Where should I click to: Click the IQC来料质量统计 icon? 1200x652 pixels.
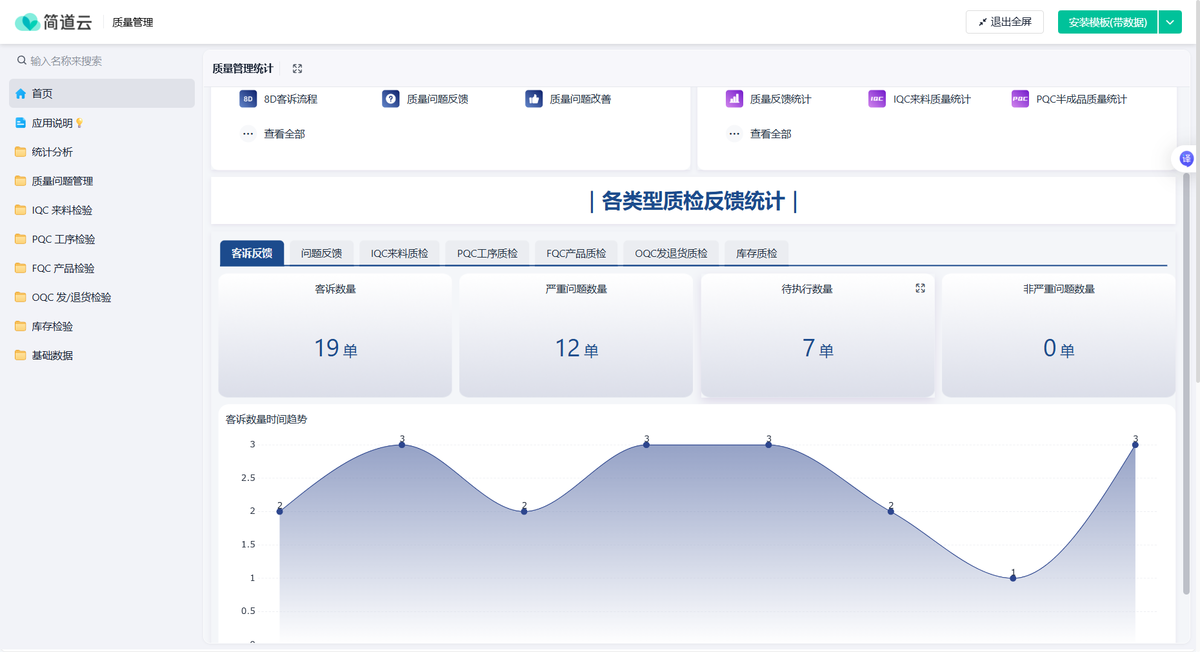point(877,99)
